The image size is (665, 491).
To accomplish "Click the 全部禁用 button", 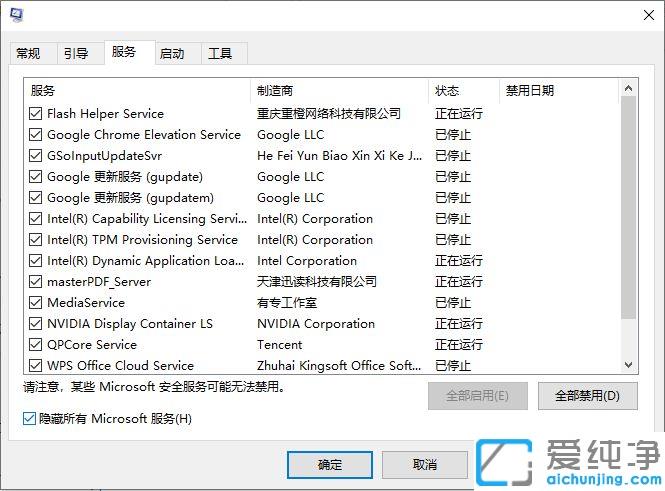I will tap(587, 396).
